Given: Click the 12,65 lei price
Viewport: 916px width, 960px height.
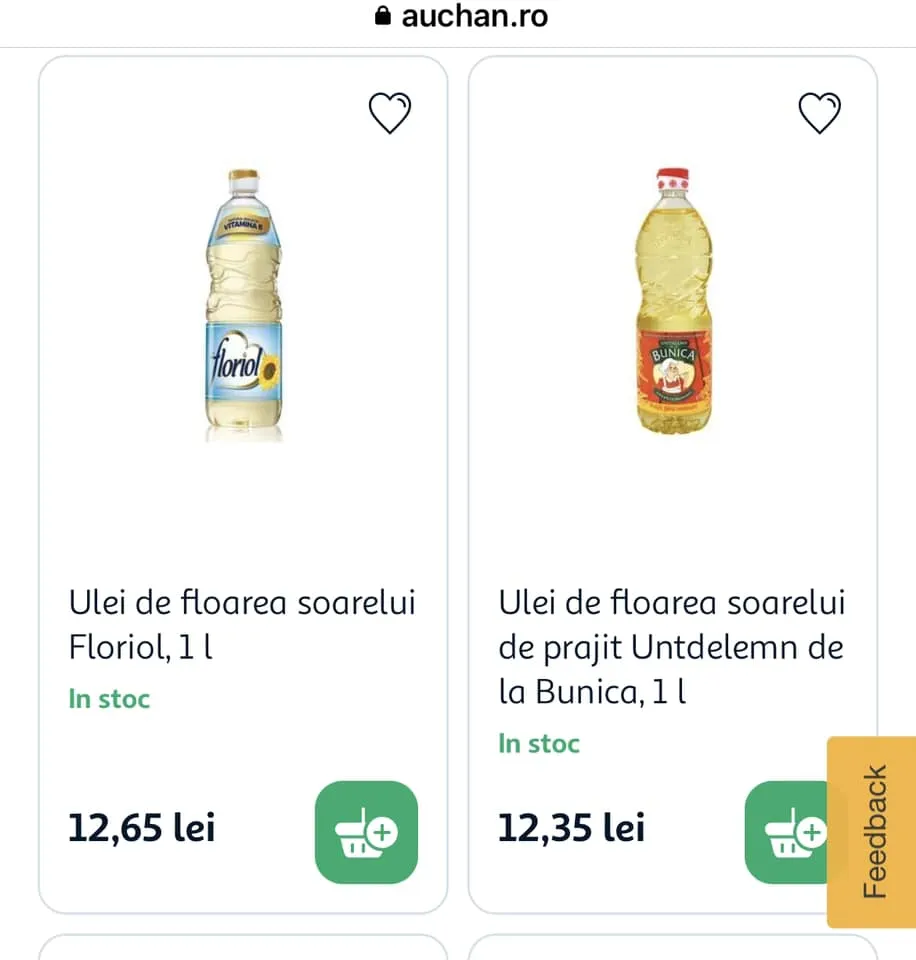Looking at the screenshot, I should click(141, 828).
